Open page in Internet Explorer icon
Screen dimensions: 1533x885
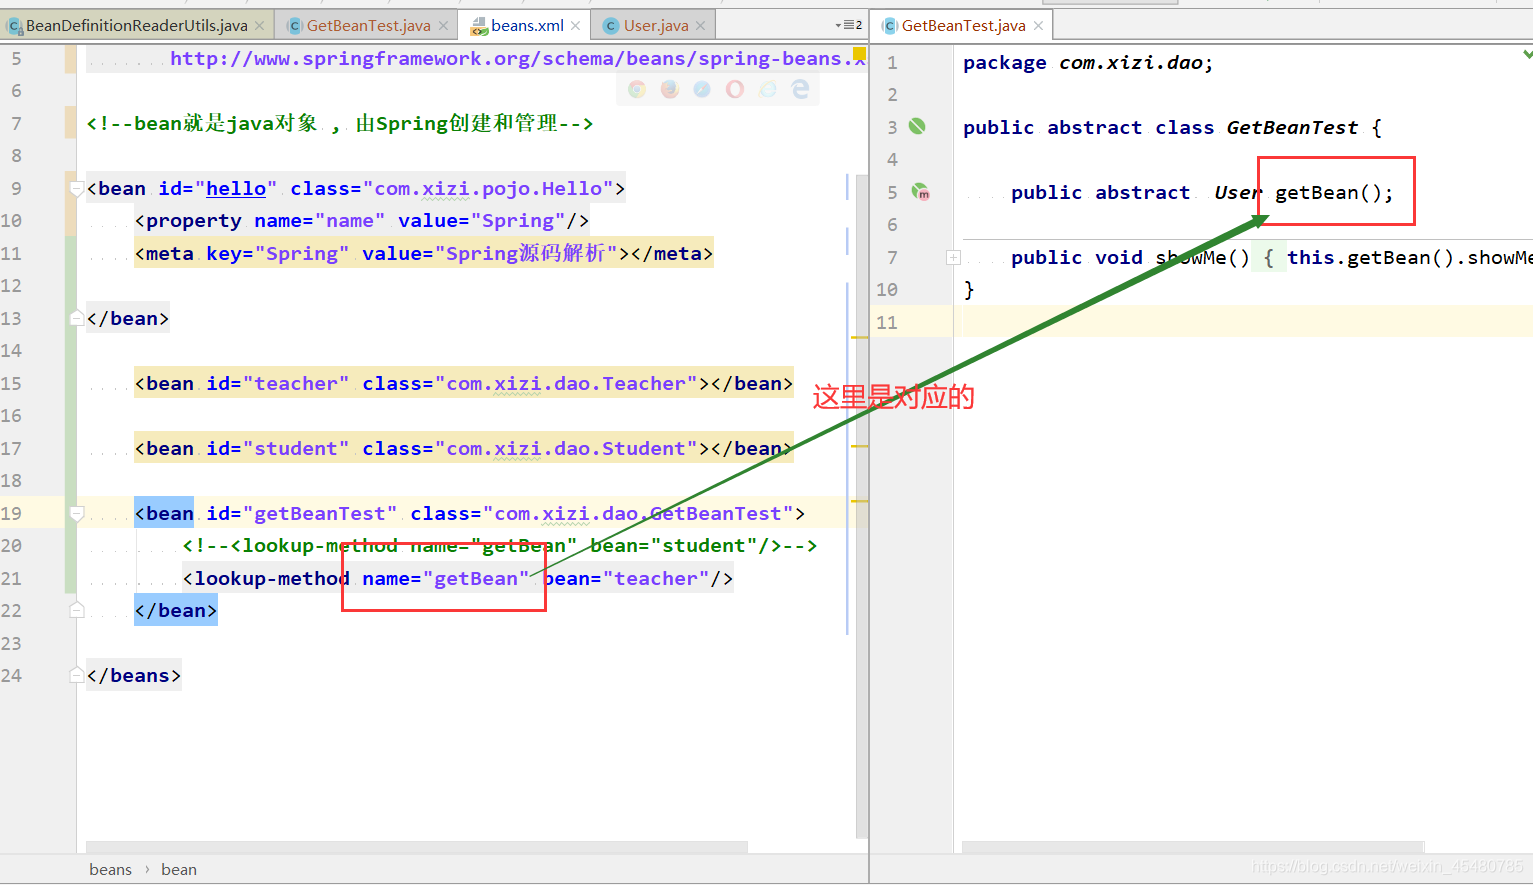tap(768, 90)
